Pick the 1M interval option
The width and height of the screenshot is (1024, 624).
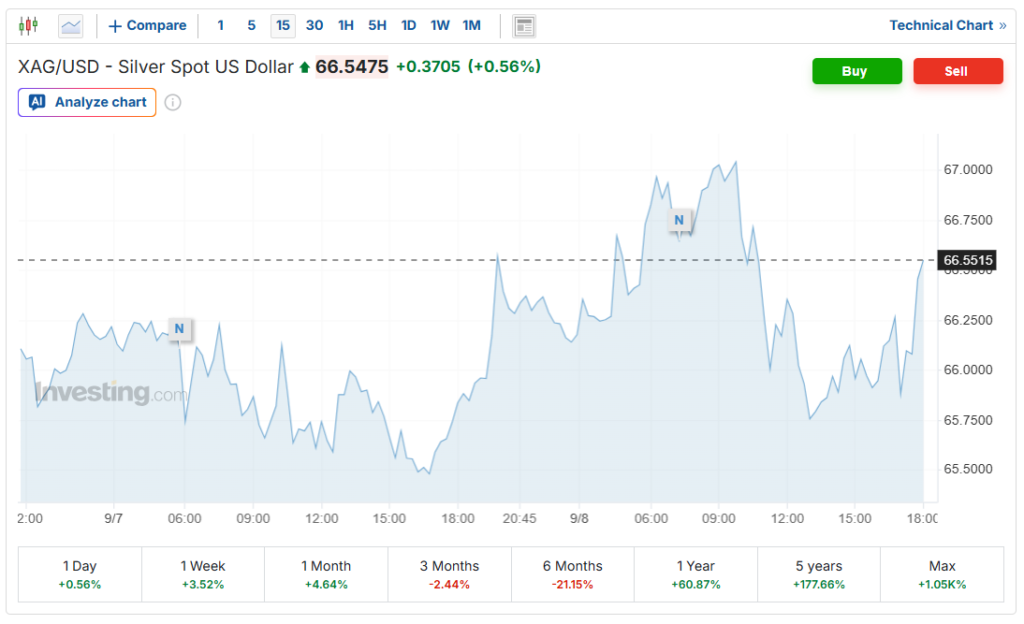pos(472,25)
